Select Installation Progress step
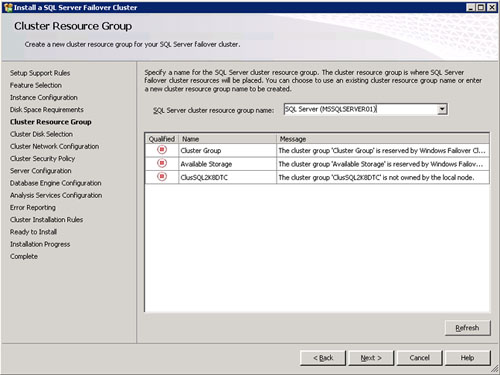The height and width of the screenshot is (375, 500). [x=40, y=244]
